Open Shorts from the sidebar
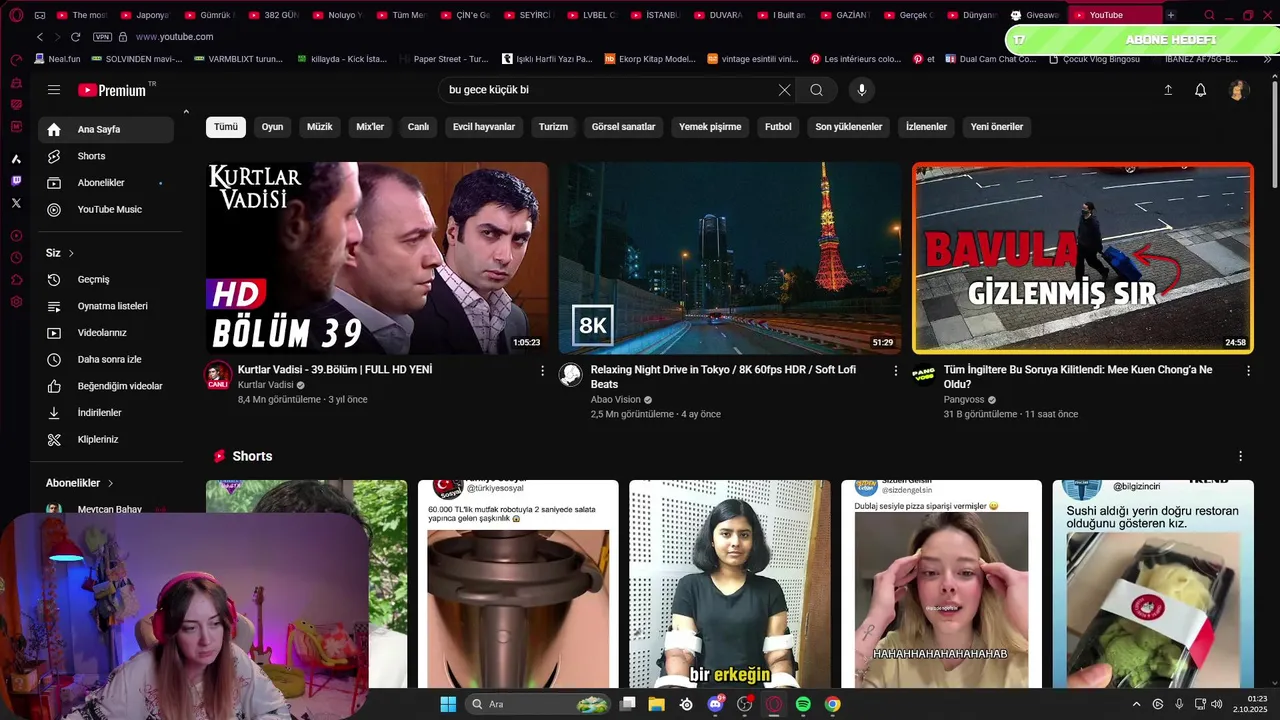 [x=106, y=156]
